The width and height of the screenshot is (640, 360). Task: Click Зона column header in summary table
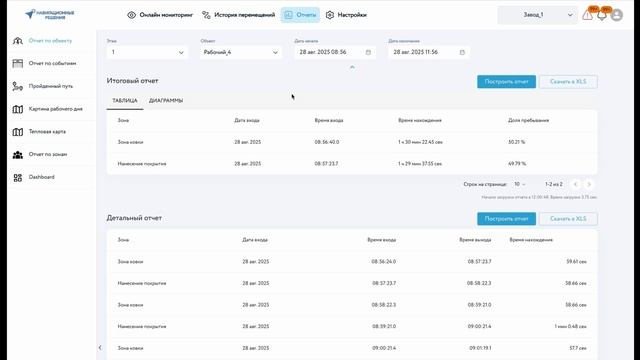coord(123,120)
